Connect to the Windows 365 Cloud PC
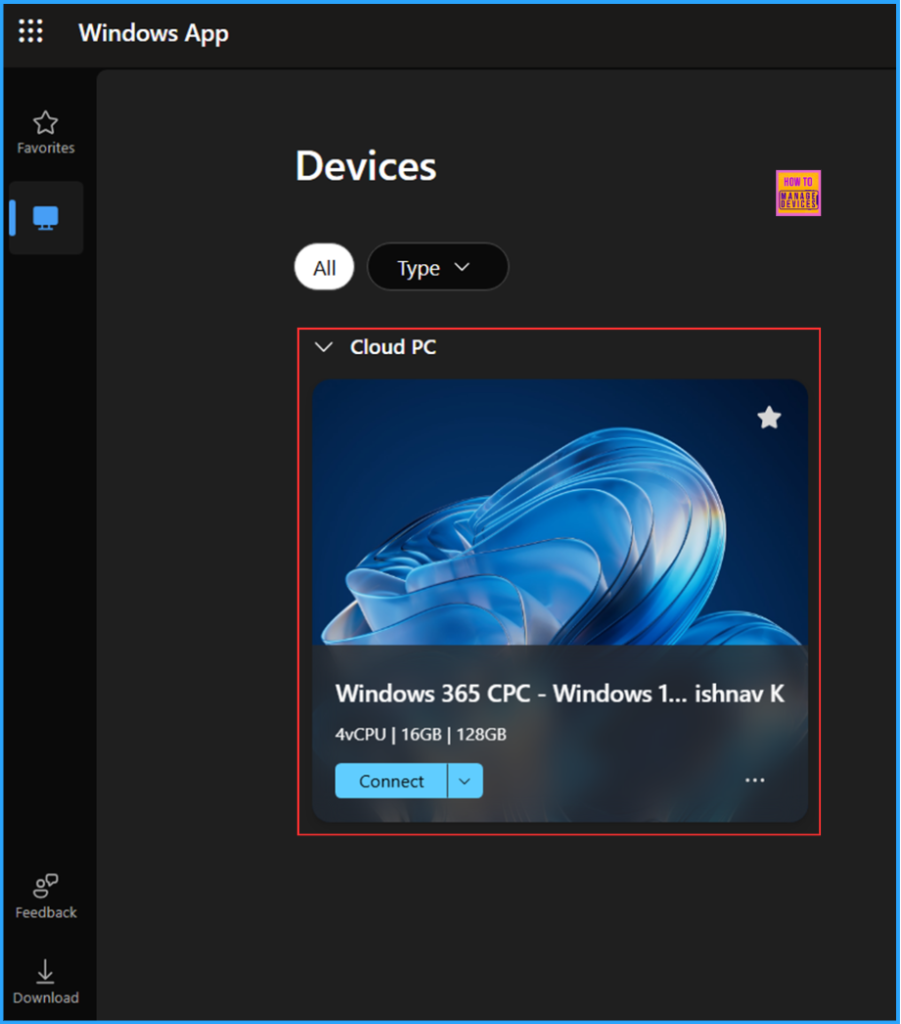The height and width of the screenshot is (1024, 901). (391, 781)
